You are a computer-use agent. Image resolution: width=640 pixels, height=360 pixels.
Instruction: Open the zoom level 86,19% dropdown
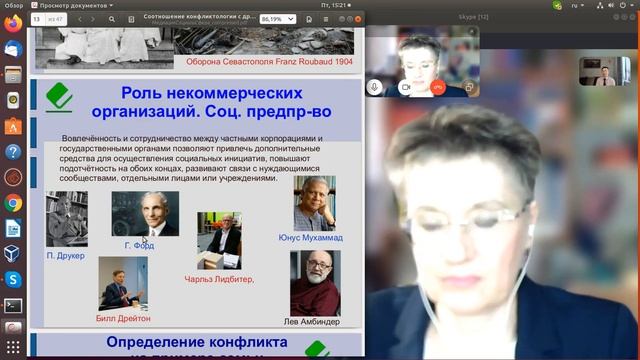(x=278, y=19)
